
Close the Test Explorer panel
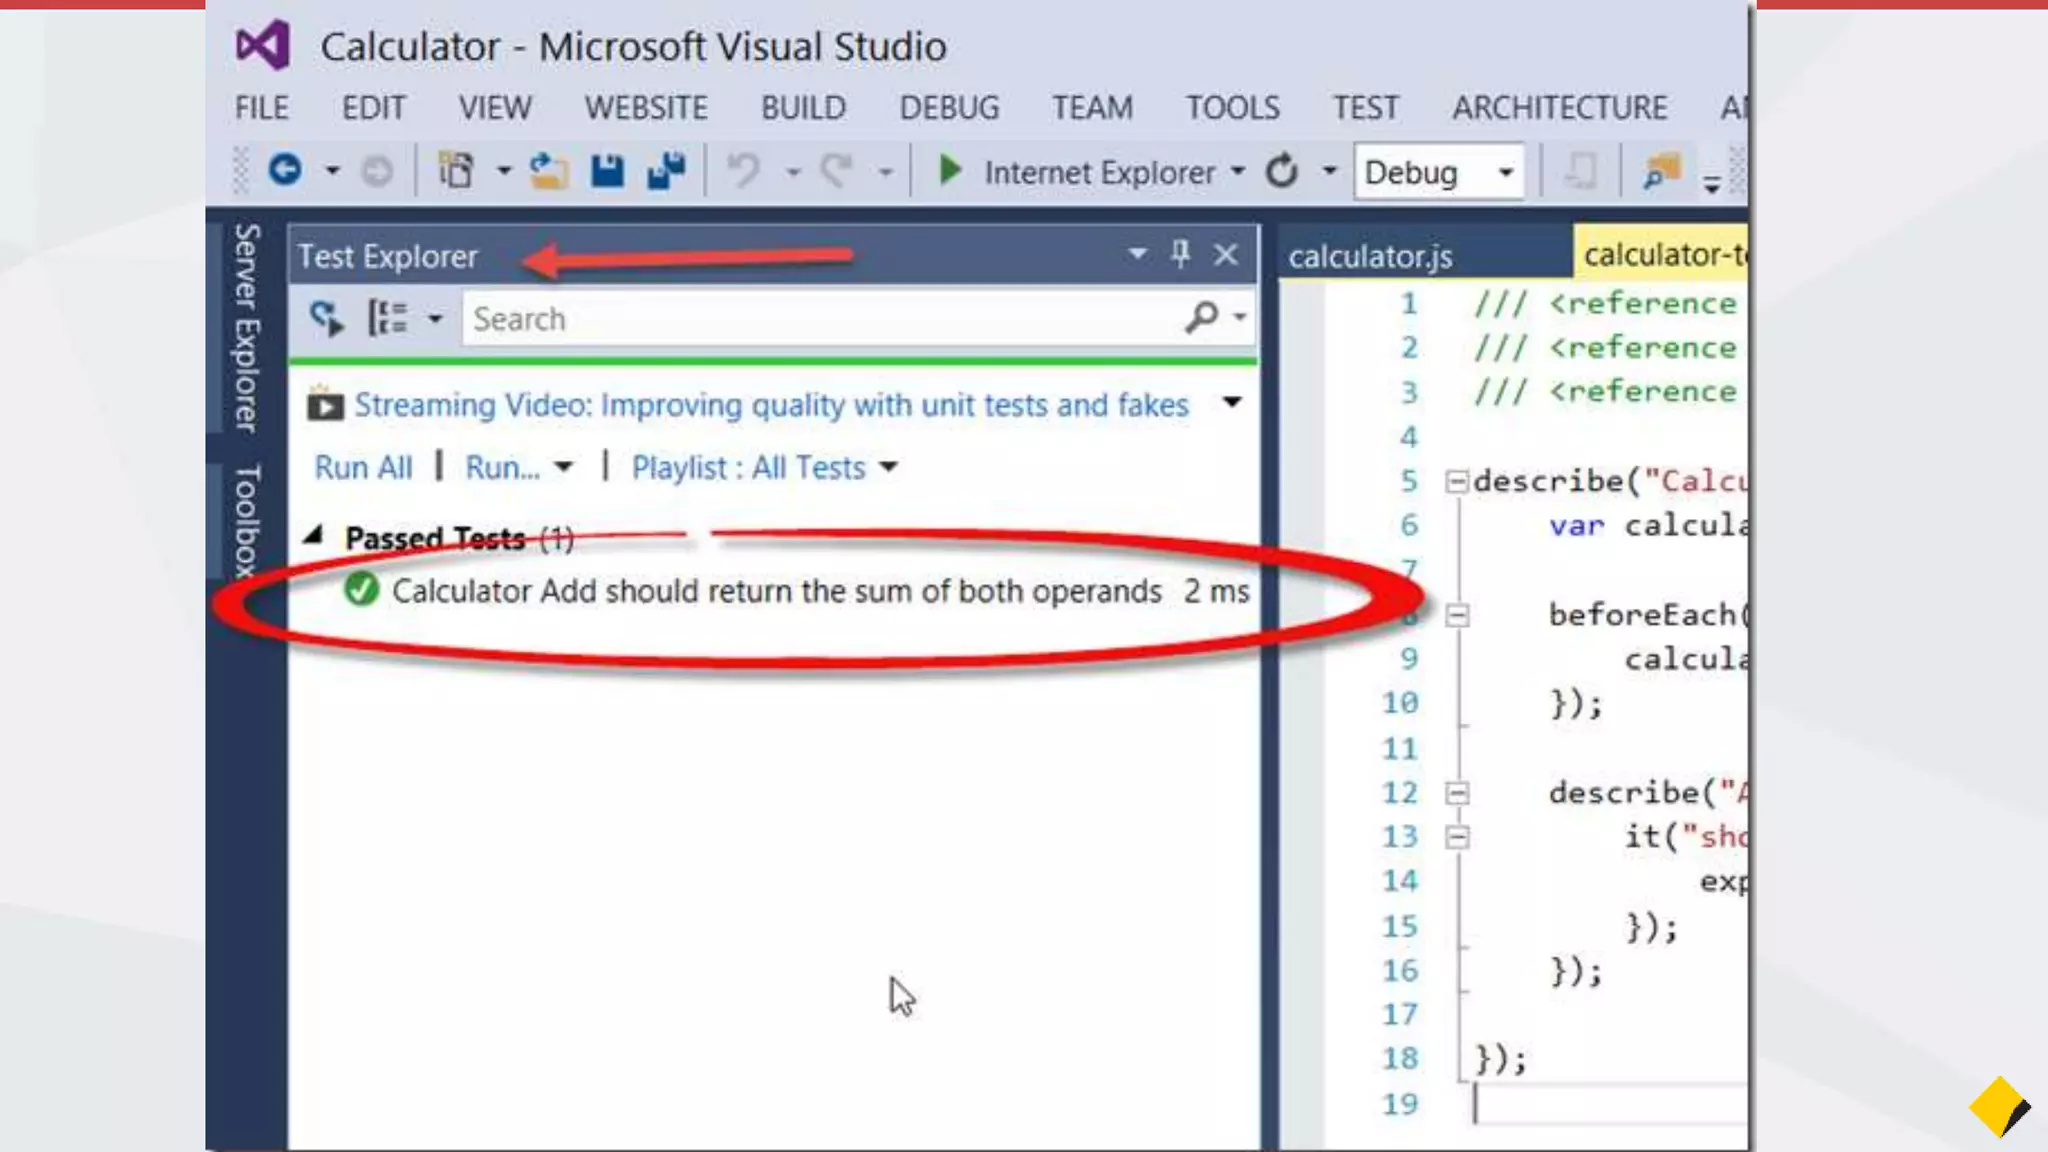pos(1226,255)
